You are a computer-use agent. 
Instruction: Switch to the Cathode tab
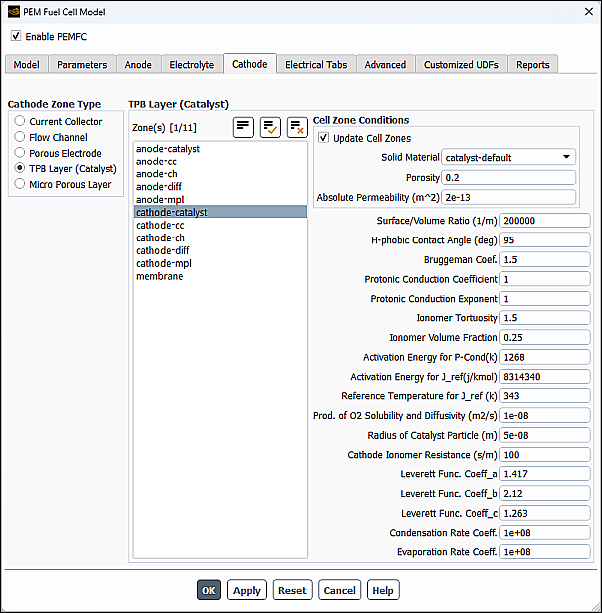[250, 64]
